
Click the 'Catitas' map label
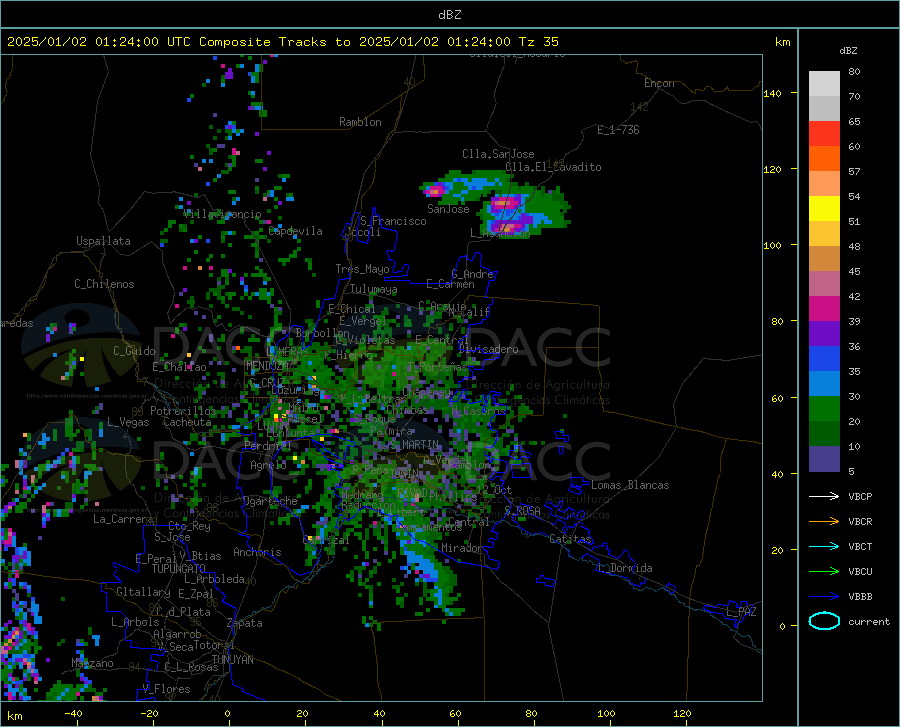571,538
